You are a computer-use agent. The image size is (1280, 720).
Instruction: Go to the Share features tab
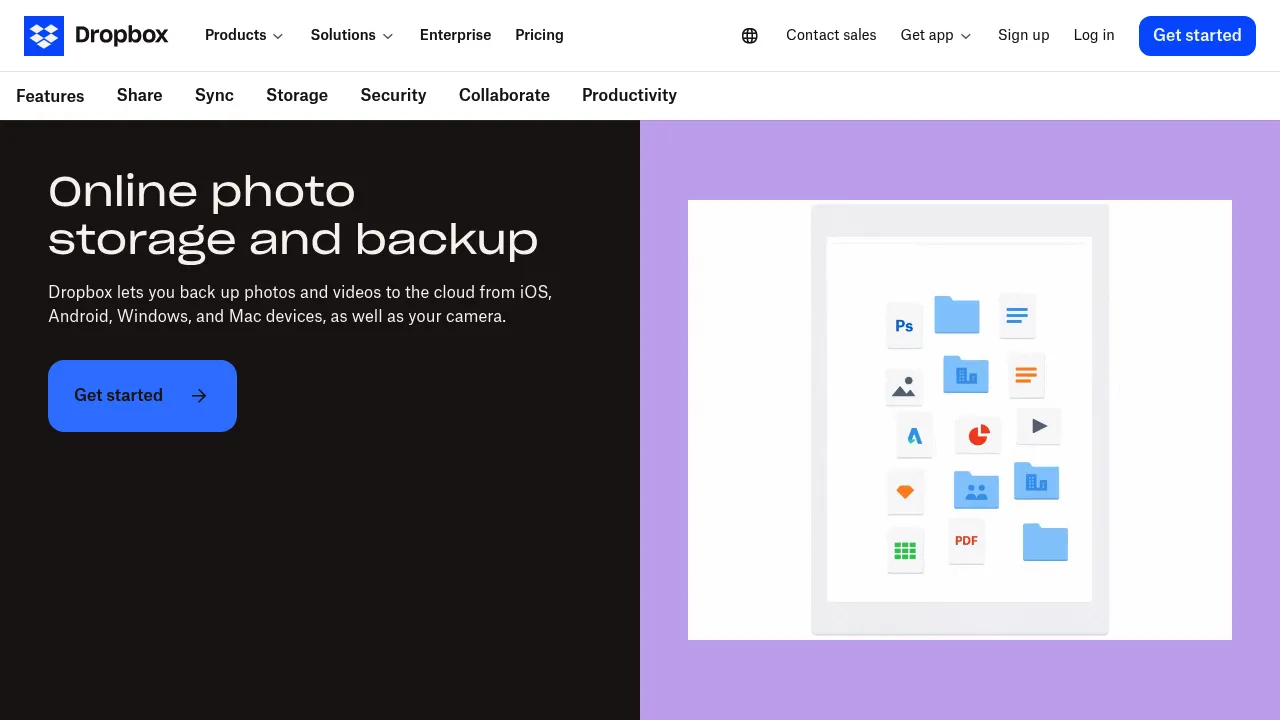[x=139, y=95]
